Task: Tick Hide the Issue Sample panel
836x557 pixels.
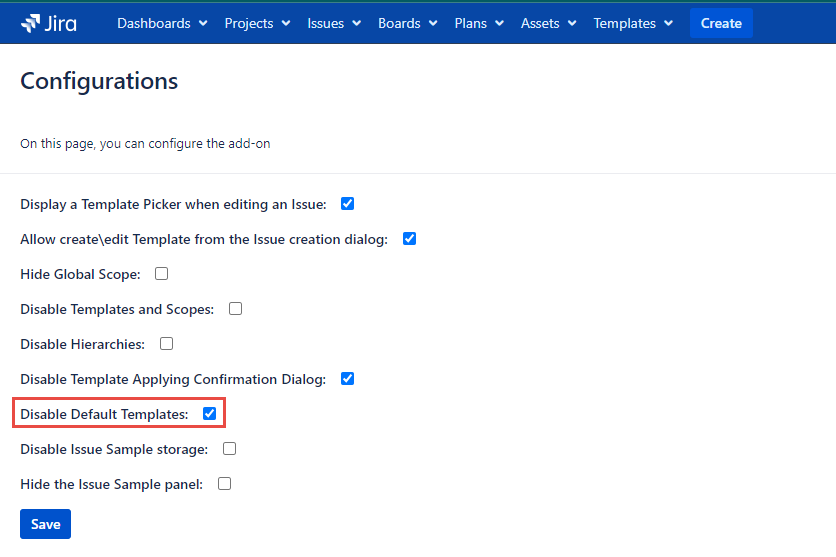Action: point(225,484)
